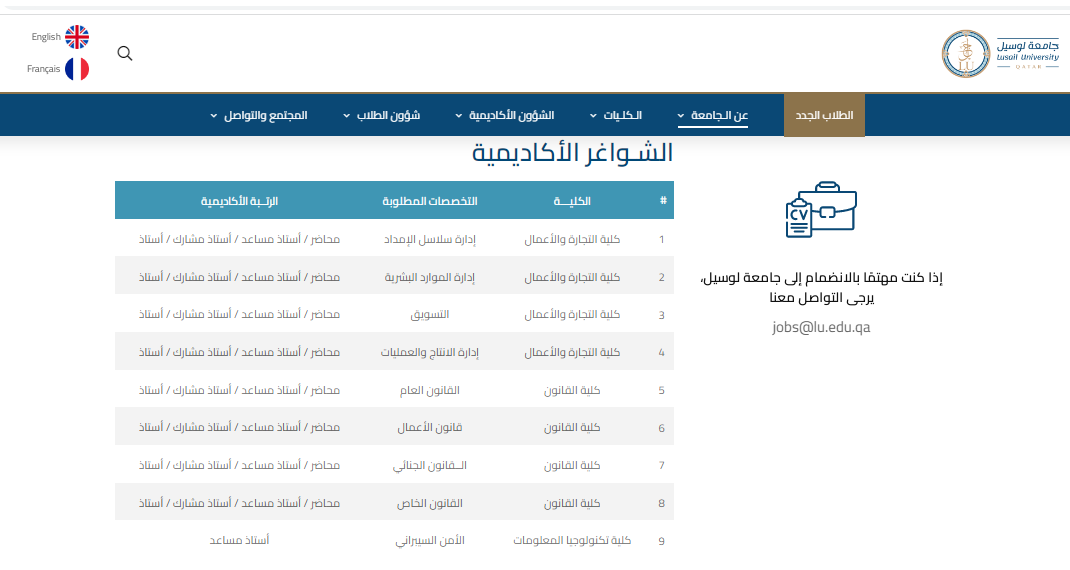Image resolution: width=1070 pixels, height=570 pixels.
Task: Select the إدارة سلاسل الإمداد row cell
Action: (x=430, y=240)
